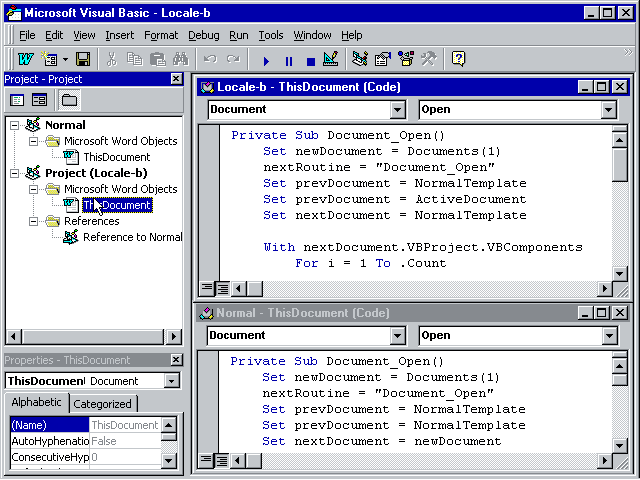Open Procedure dropdown in Locale-b code window
This screenshot has height=480, width=640.
[608, 110]
